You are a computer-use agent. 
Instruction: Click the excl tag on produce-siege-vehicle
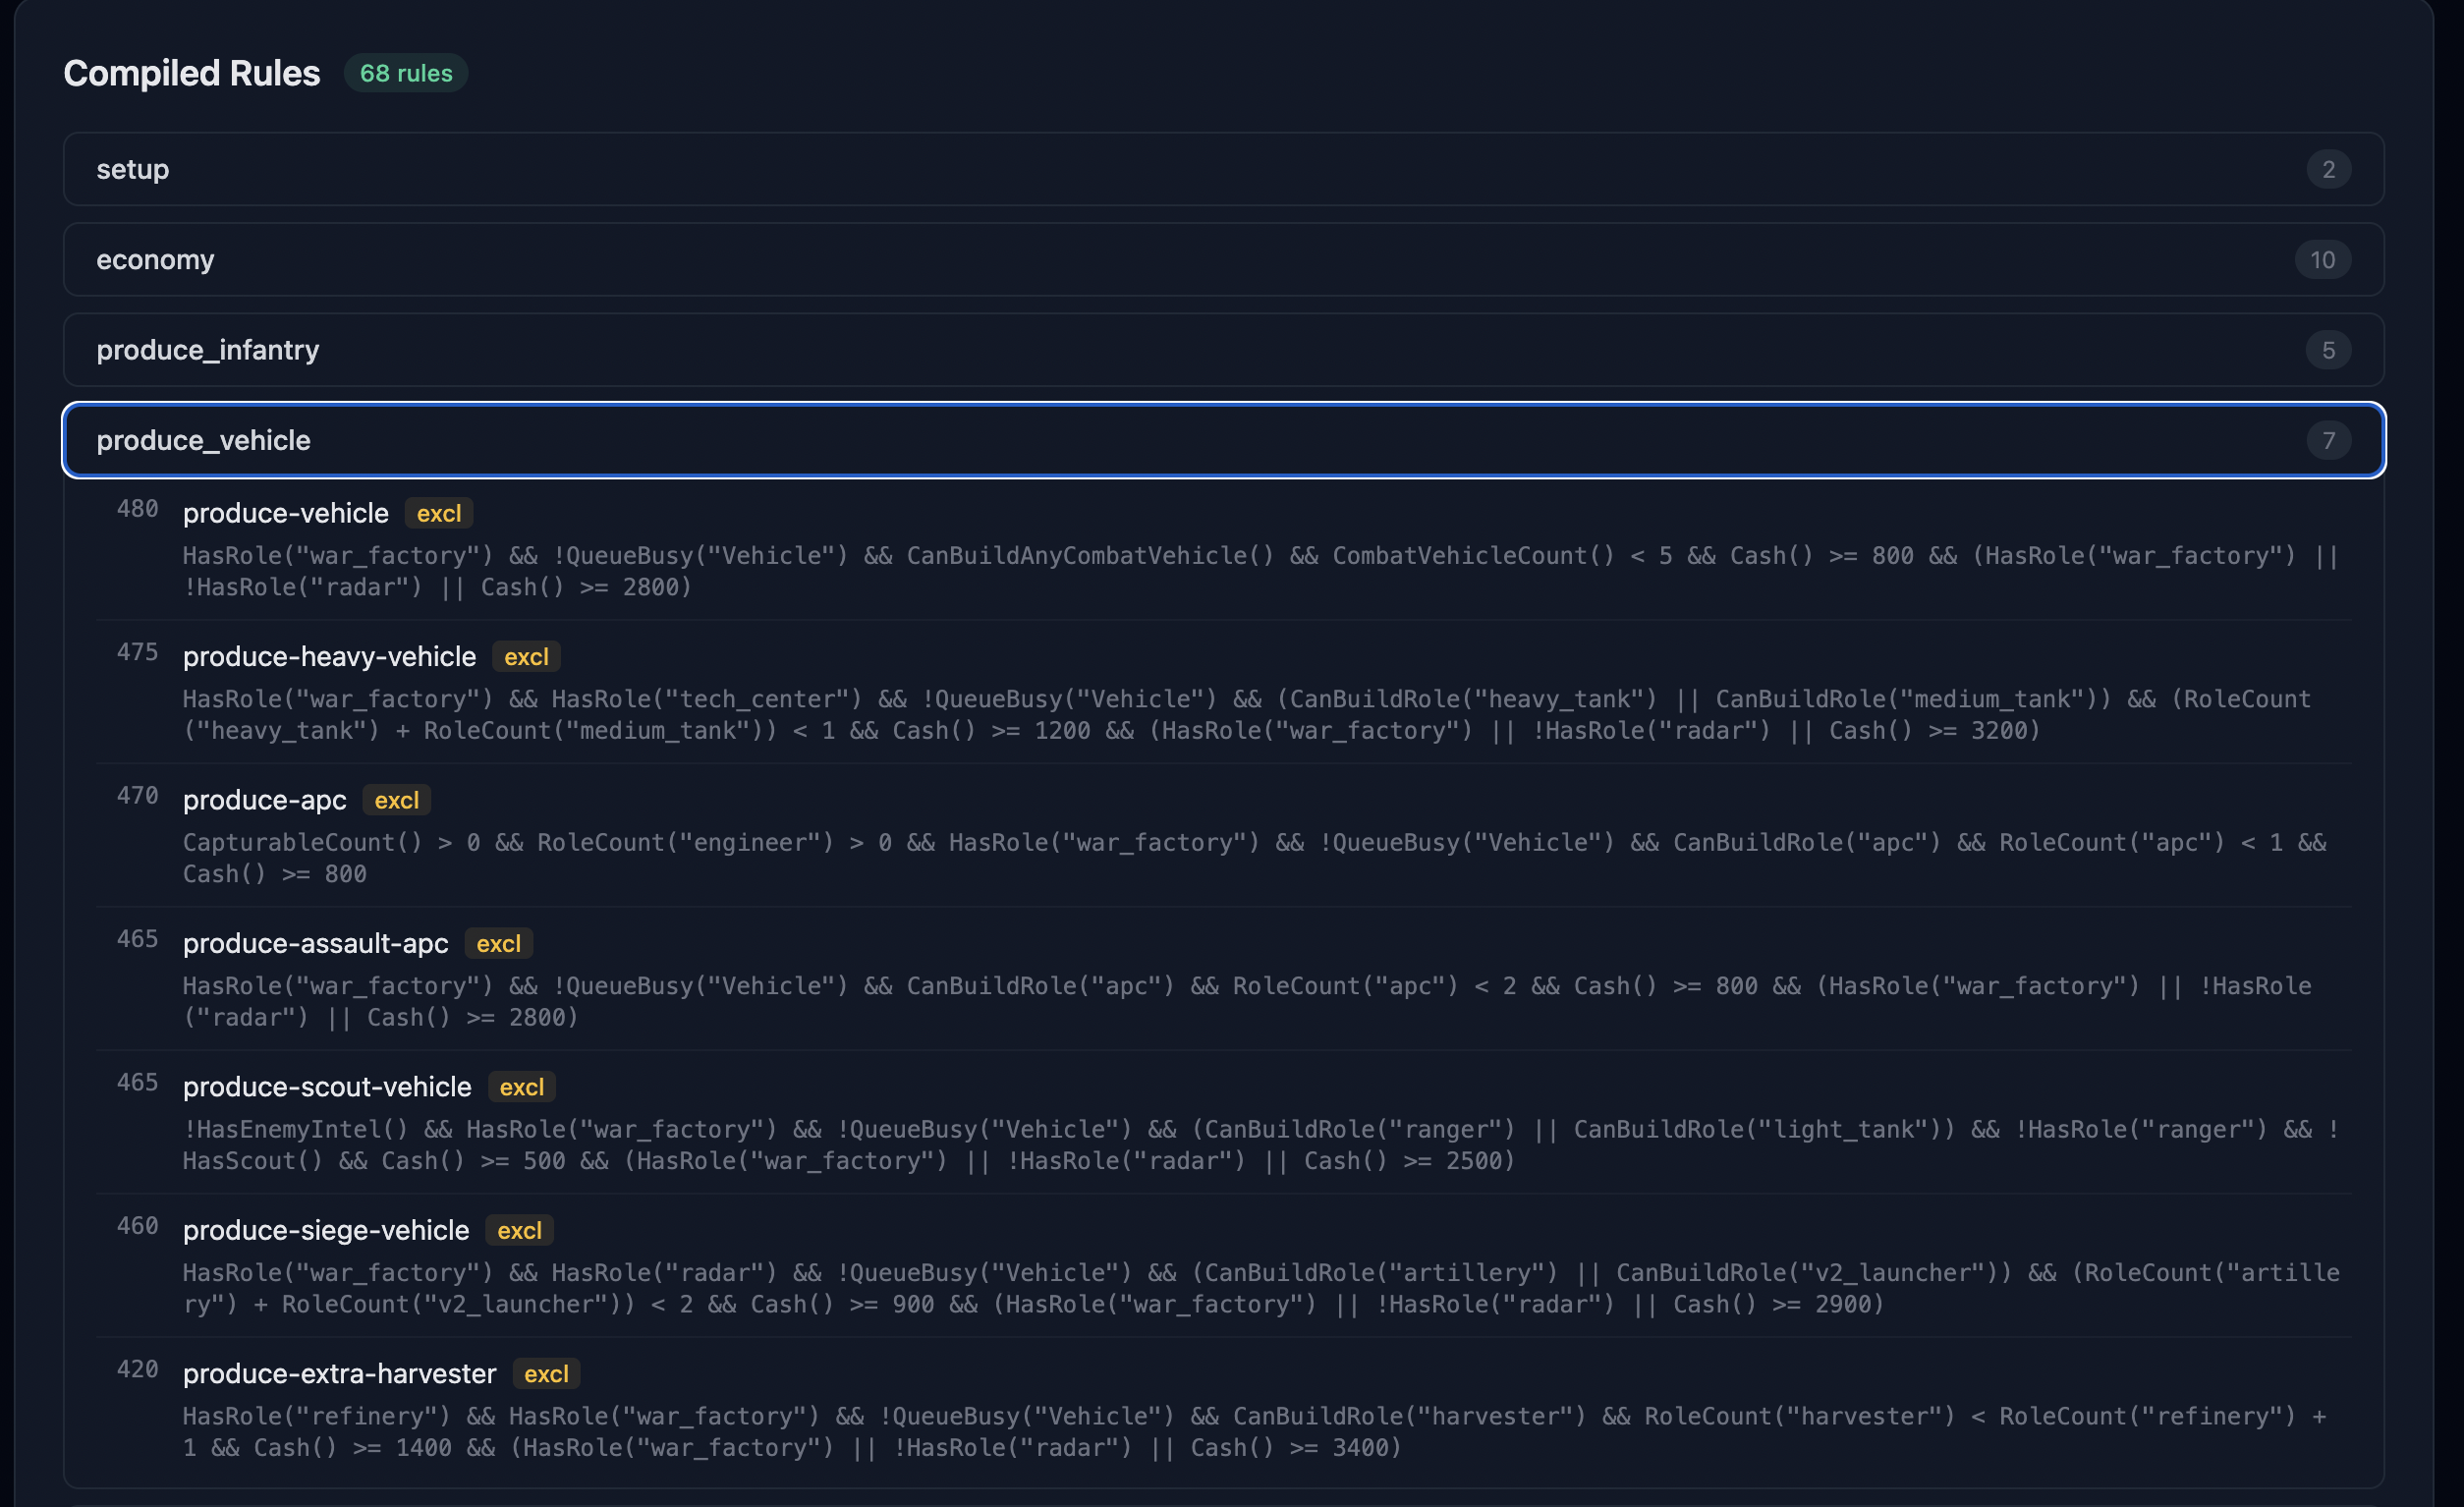tap(519, 1231)
